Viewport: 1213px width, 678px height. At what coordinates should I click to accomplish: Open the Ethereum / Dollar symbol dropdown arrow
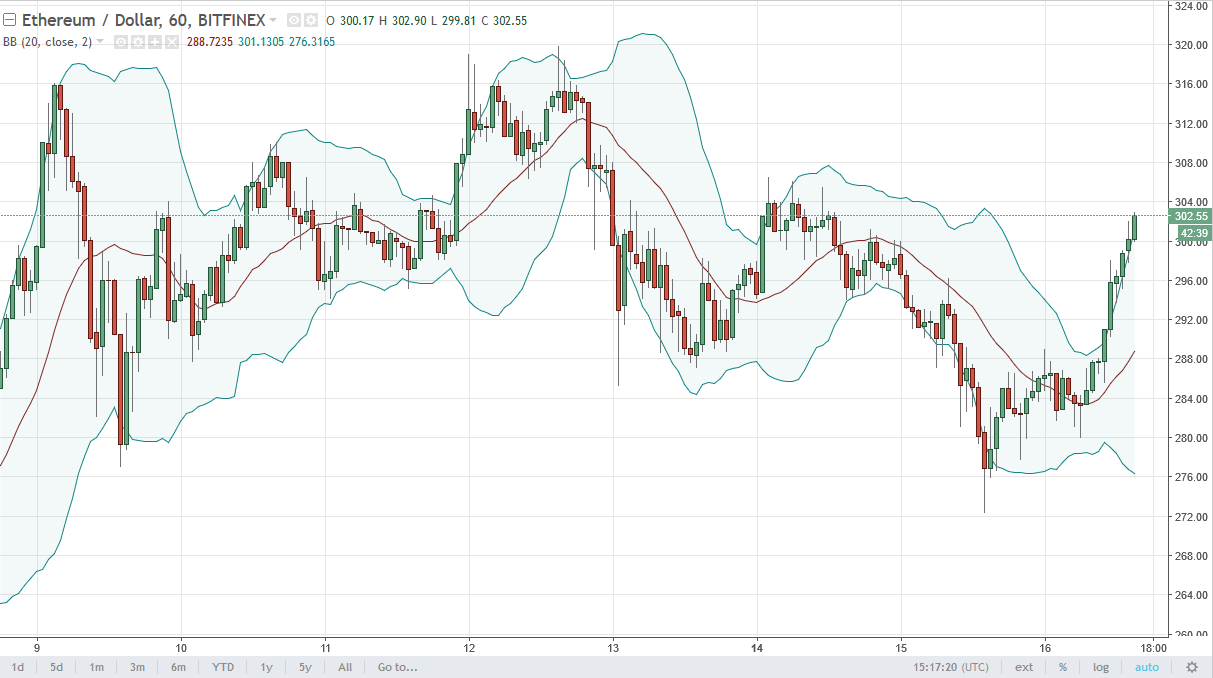273,20
